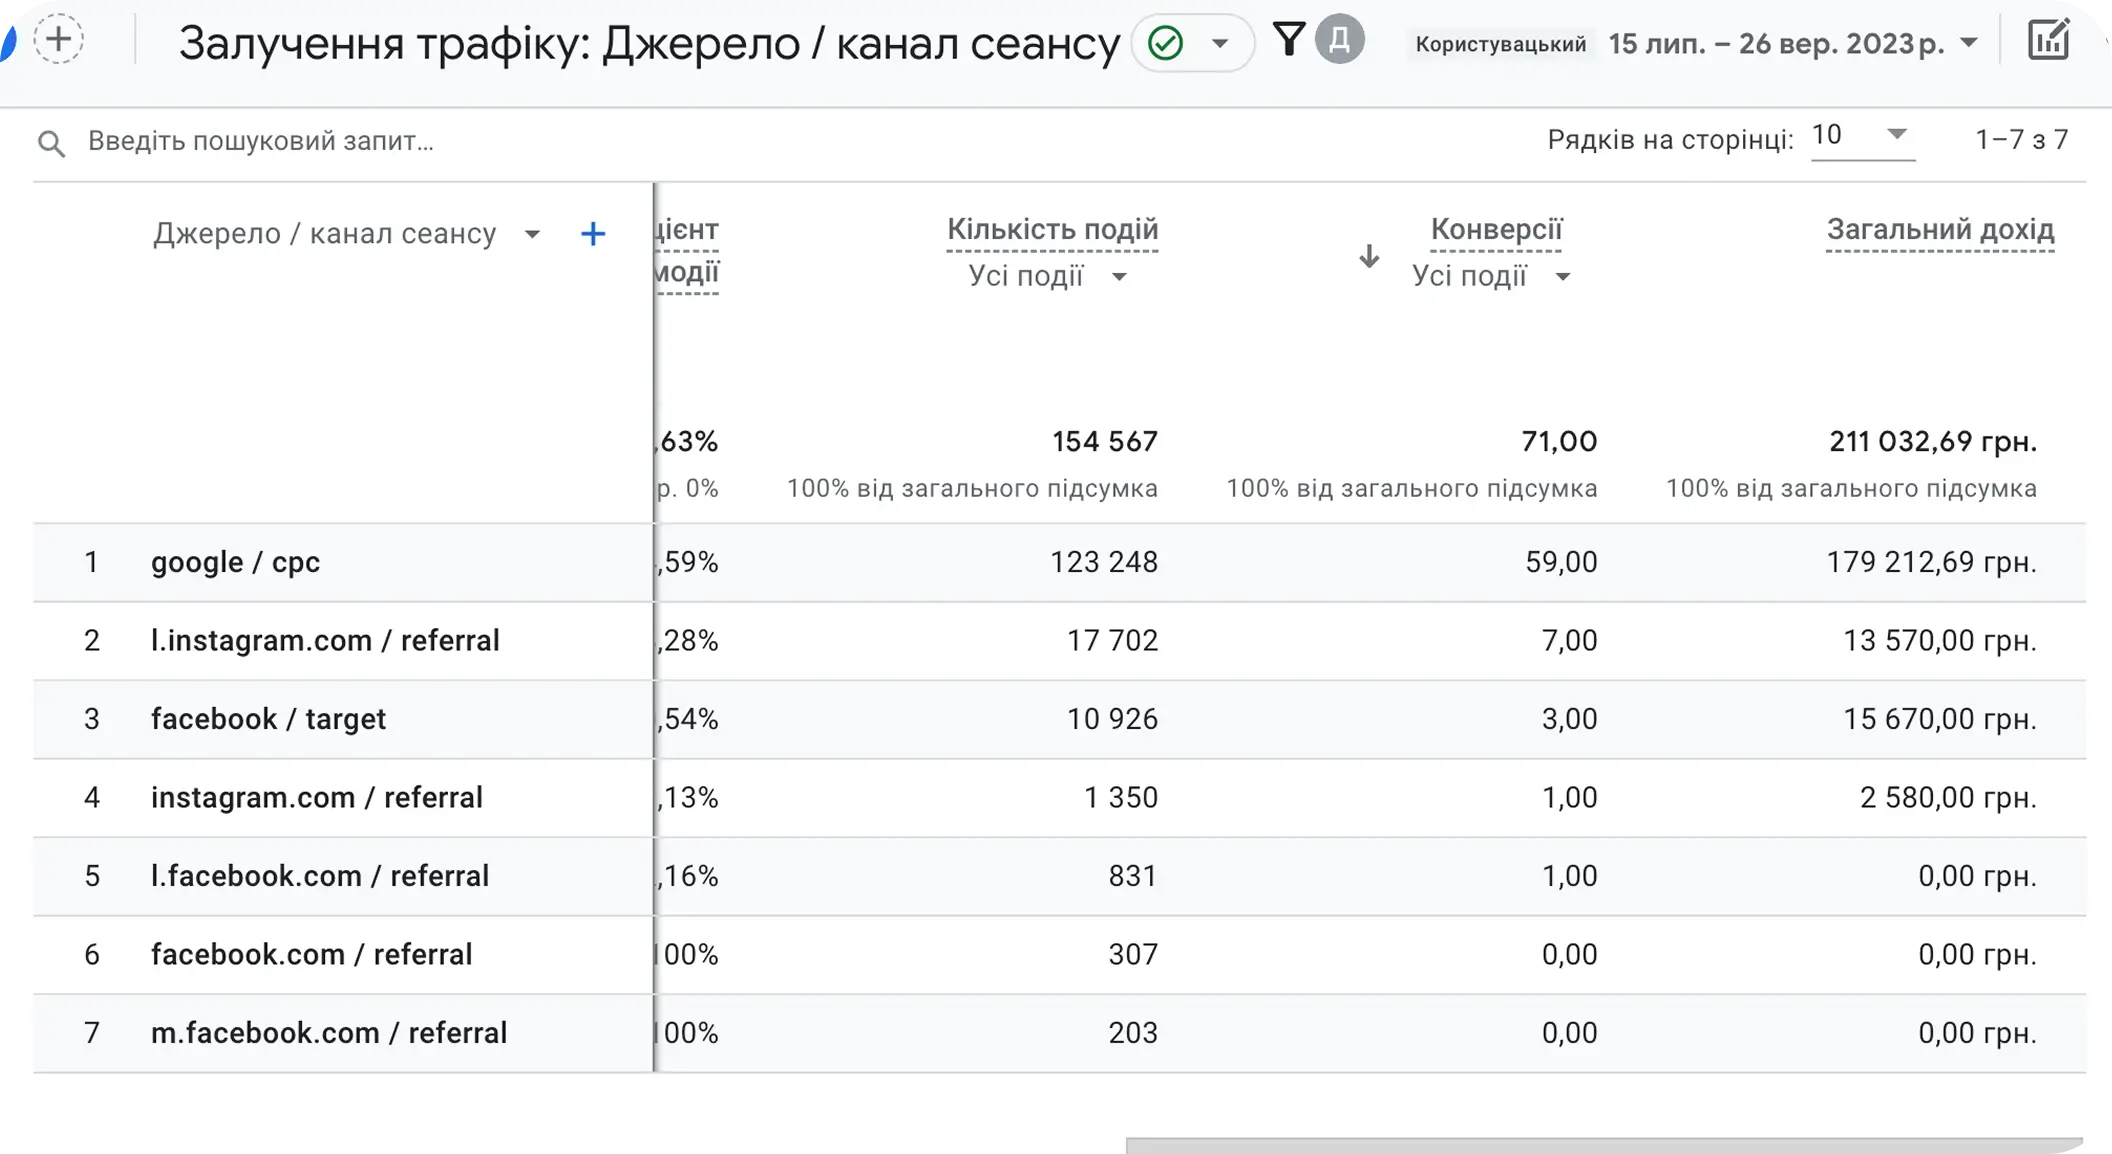Select the l.facebook.com / referral row
Viewport: 2112px width, 1154px height.
[x=1059, y=876]
